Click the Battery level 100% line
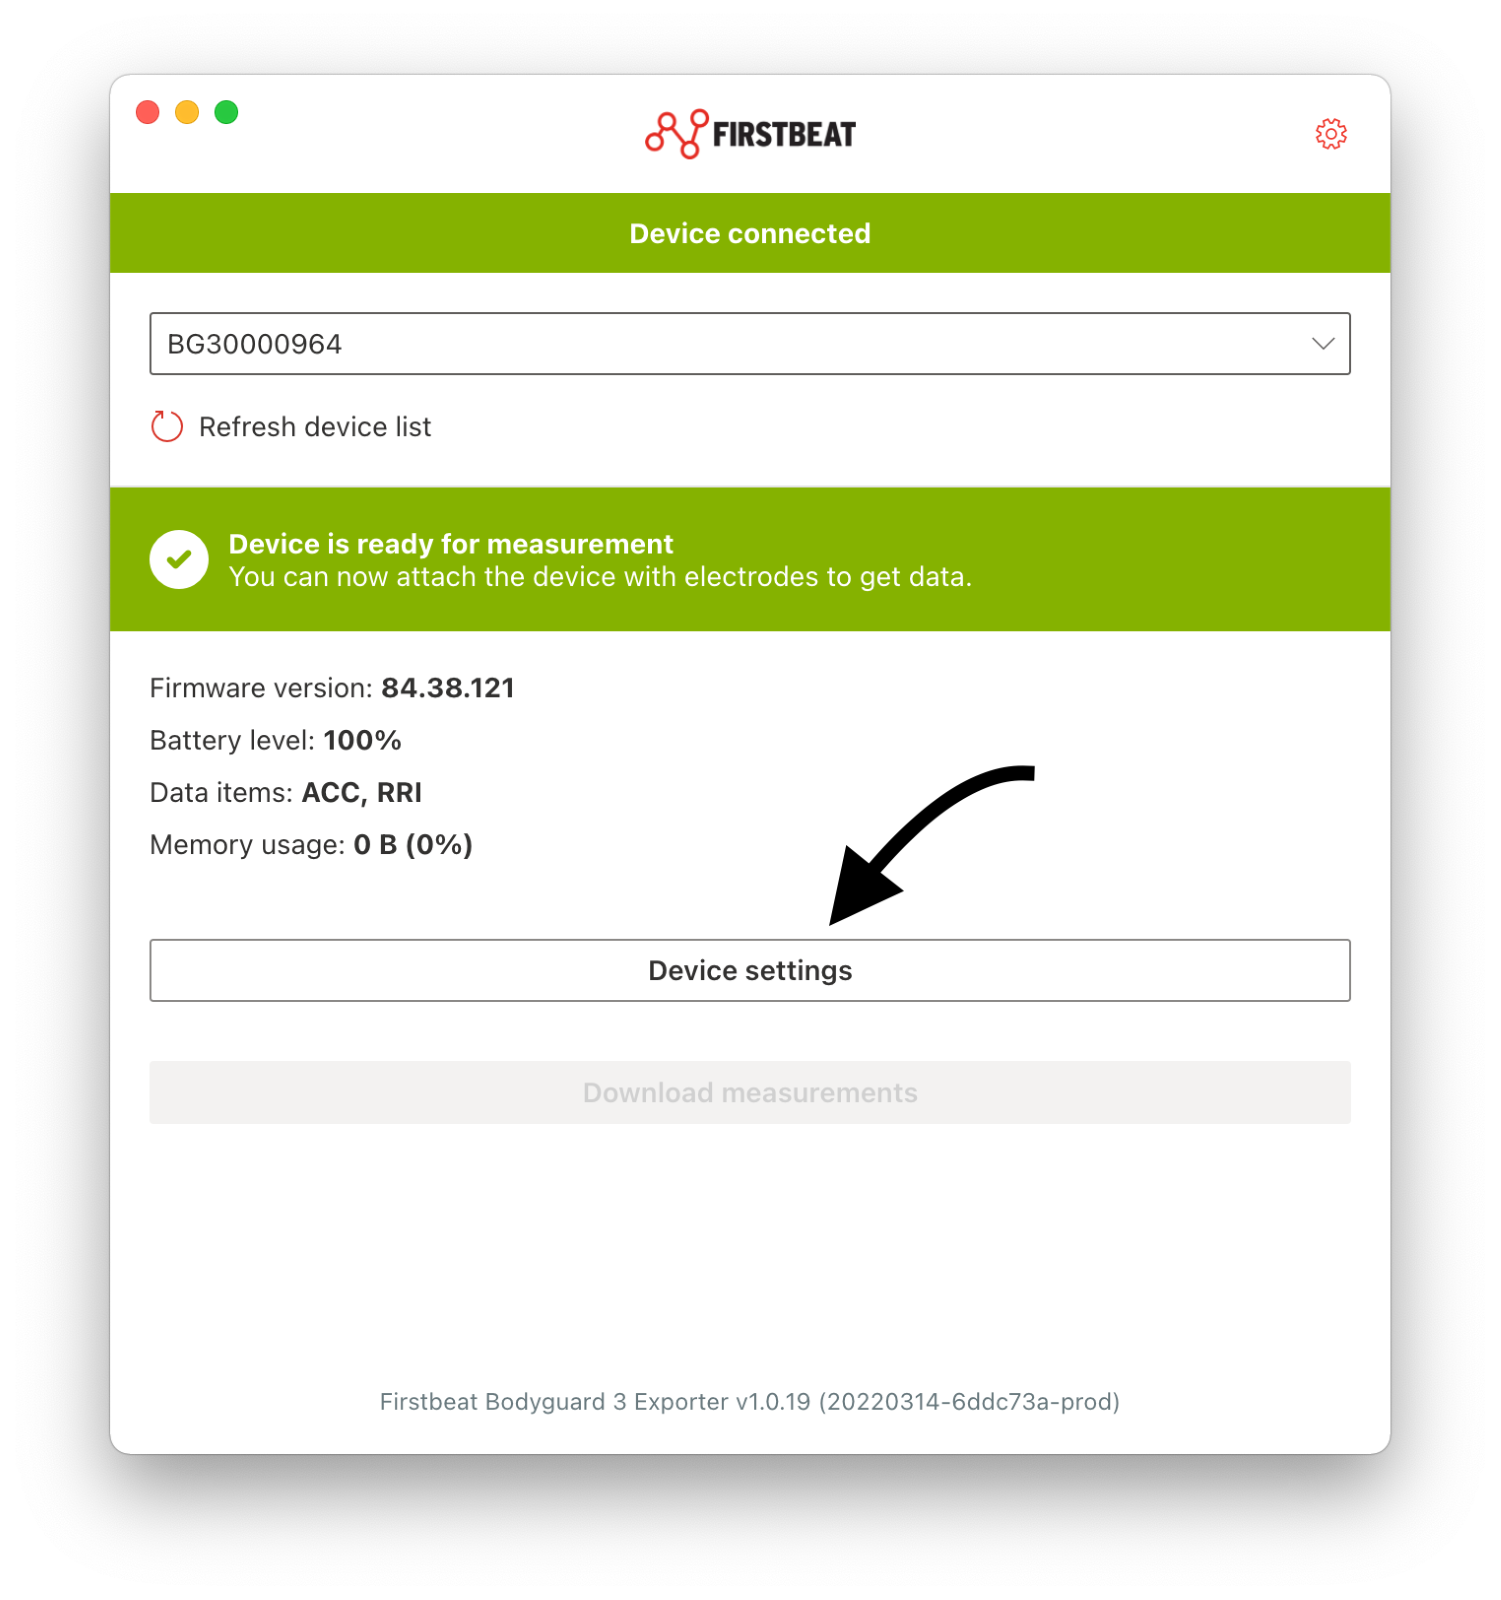 pyautogui.click(x=276, y=740)
